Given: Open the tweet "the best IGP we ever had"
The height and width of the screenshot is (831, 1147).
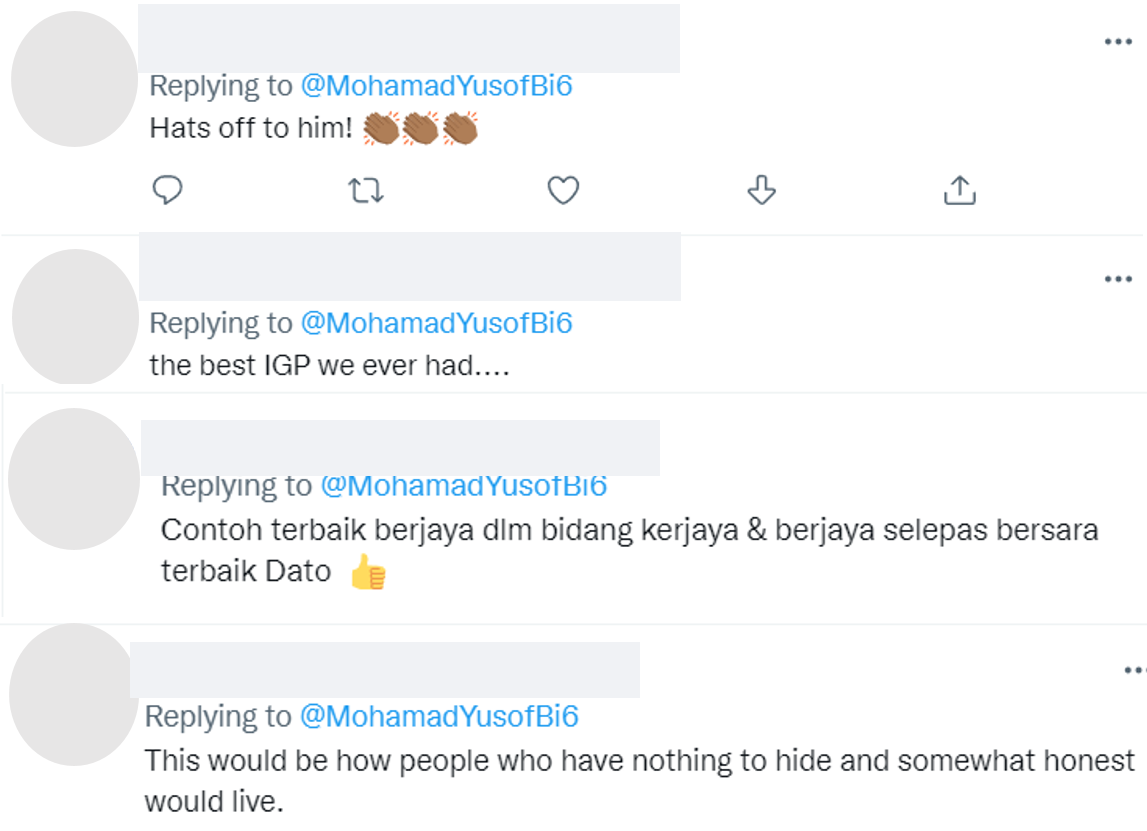Looking at the screenshot, I should coord(329,365).
